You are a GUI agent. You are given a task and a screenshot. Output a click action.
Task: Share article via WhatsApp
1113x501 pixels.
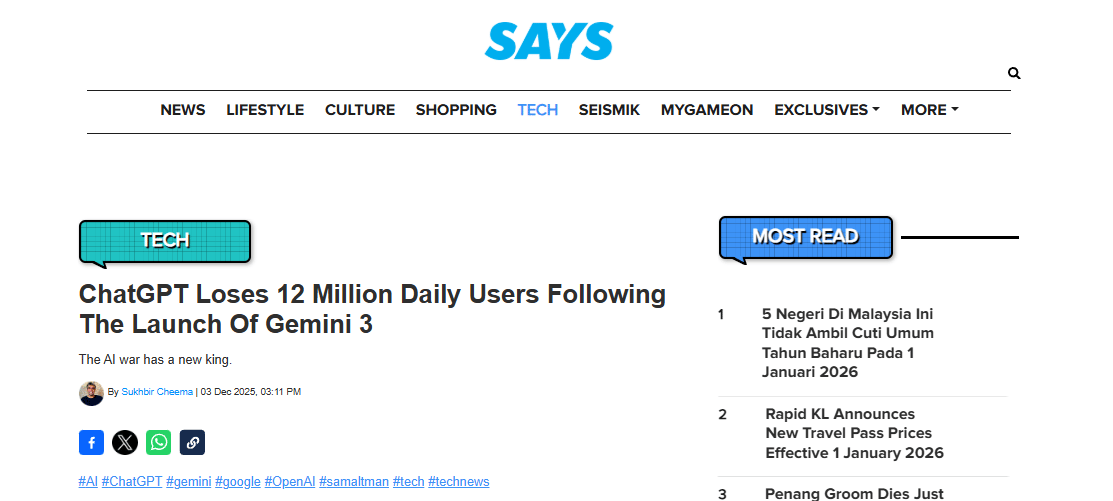tap(159, 443)
